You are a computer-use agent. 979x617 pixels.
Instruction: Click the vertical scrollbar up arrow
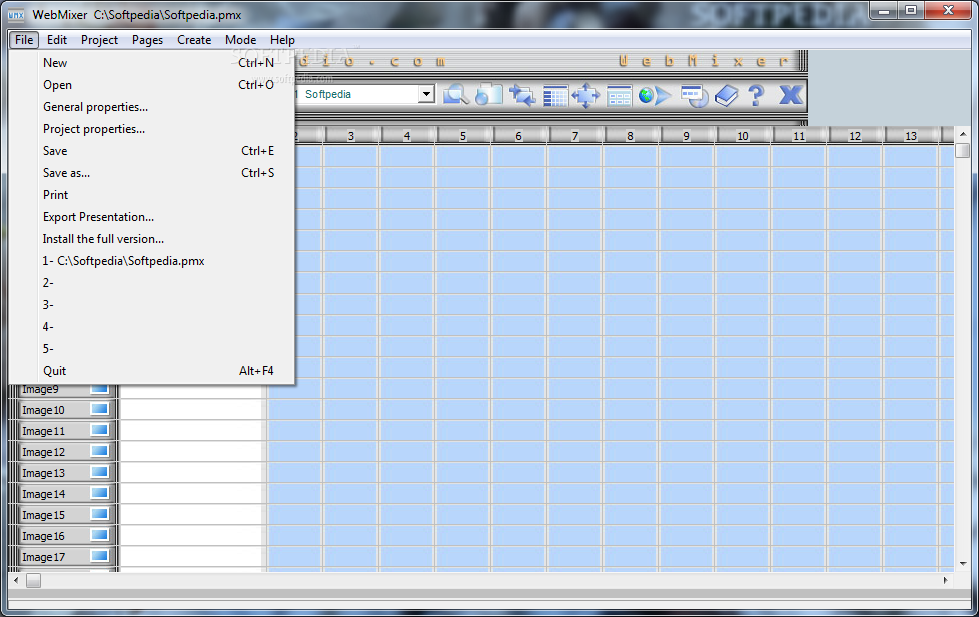click(963, 134)
